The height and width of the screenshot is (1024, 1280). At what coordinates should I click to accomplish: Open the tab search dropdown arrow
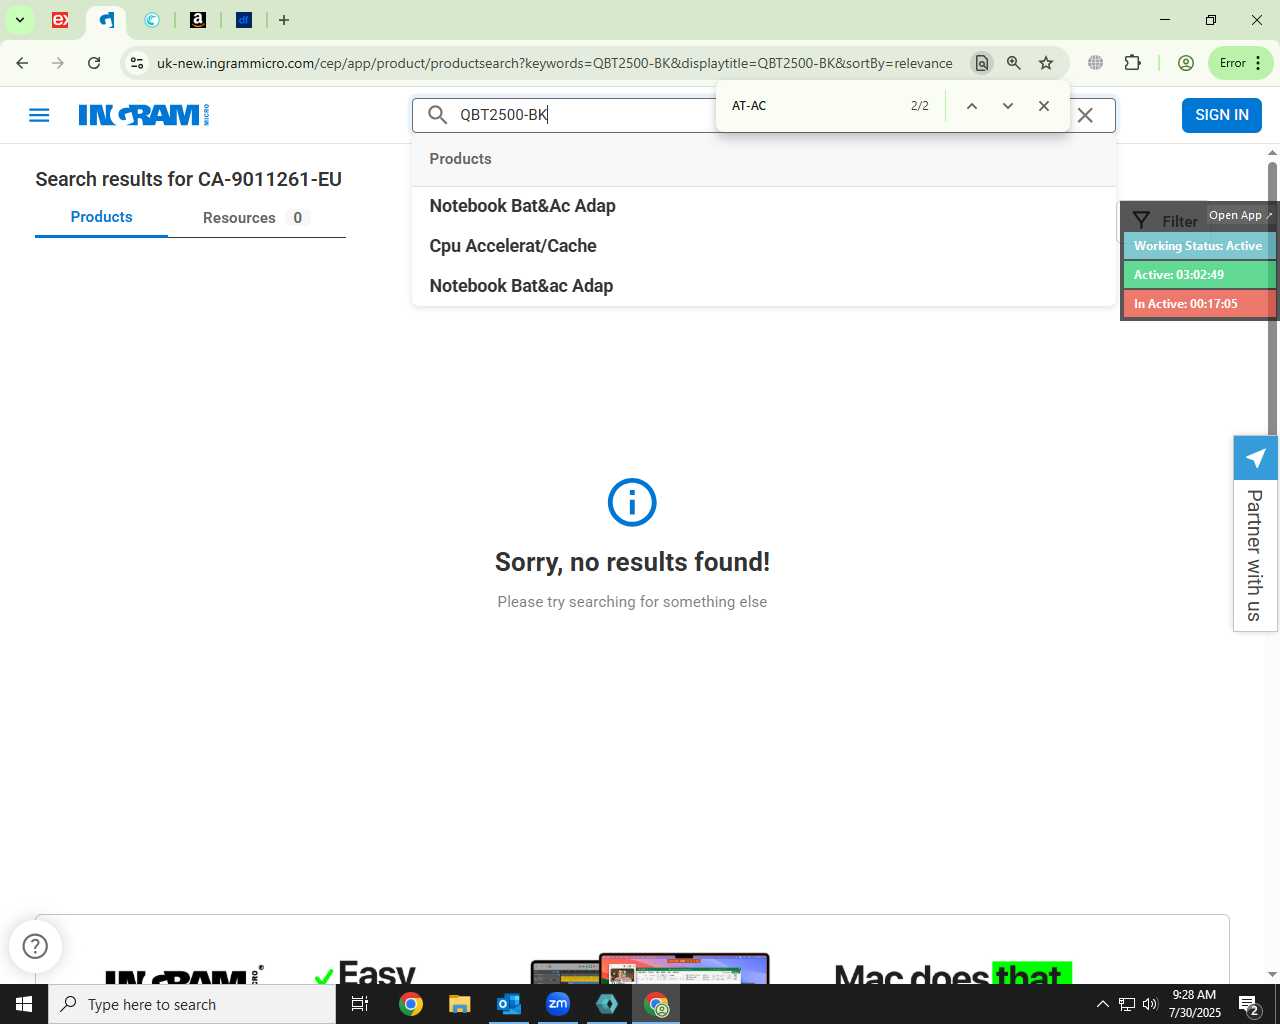19,20
